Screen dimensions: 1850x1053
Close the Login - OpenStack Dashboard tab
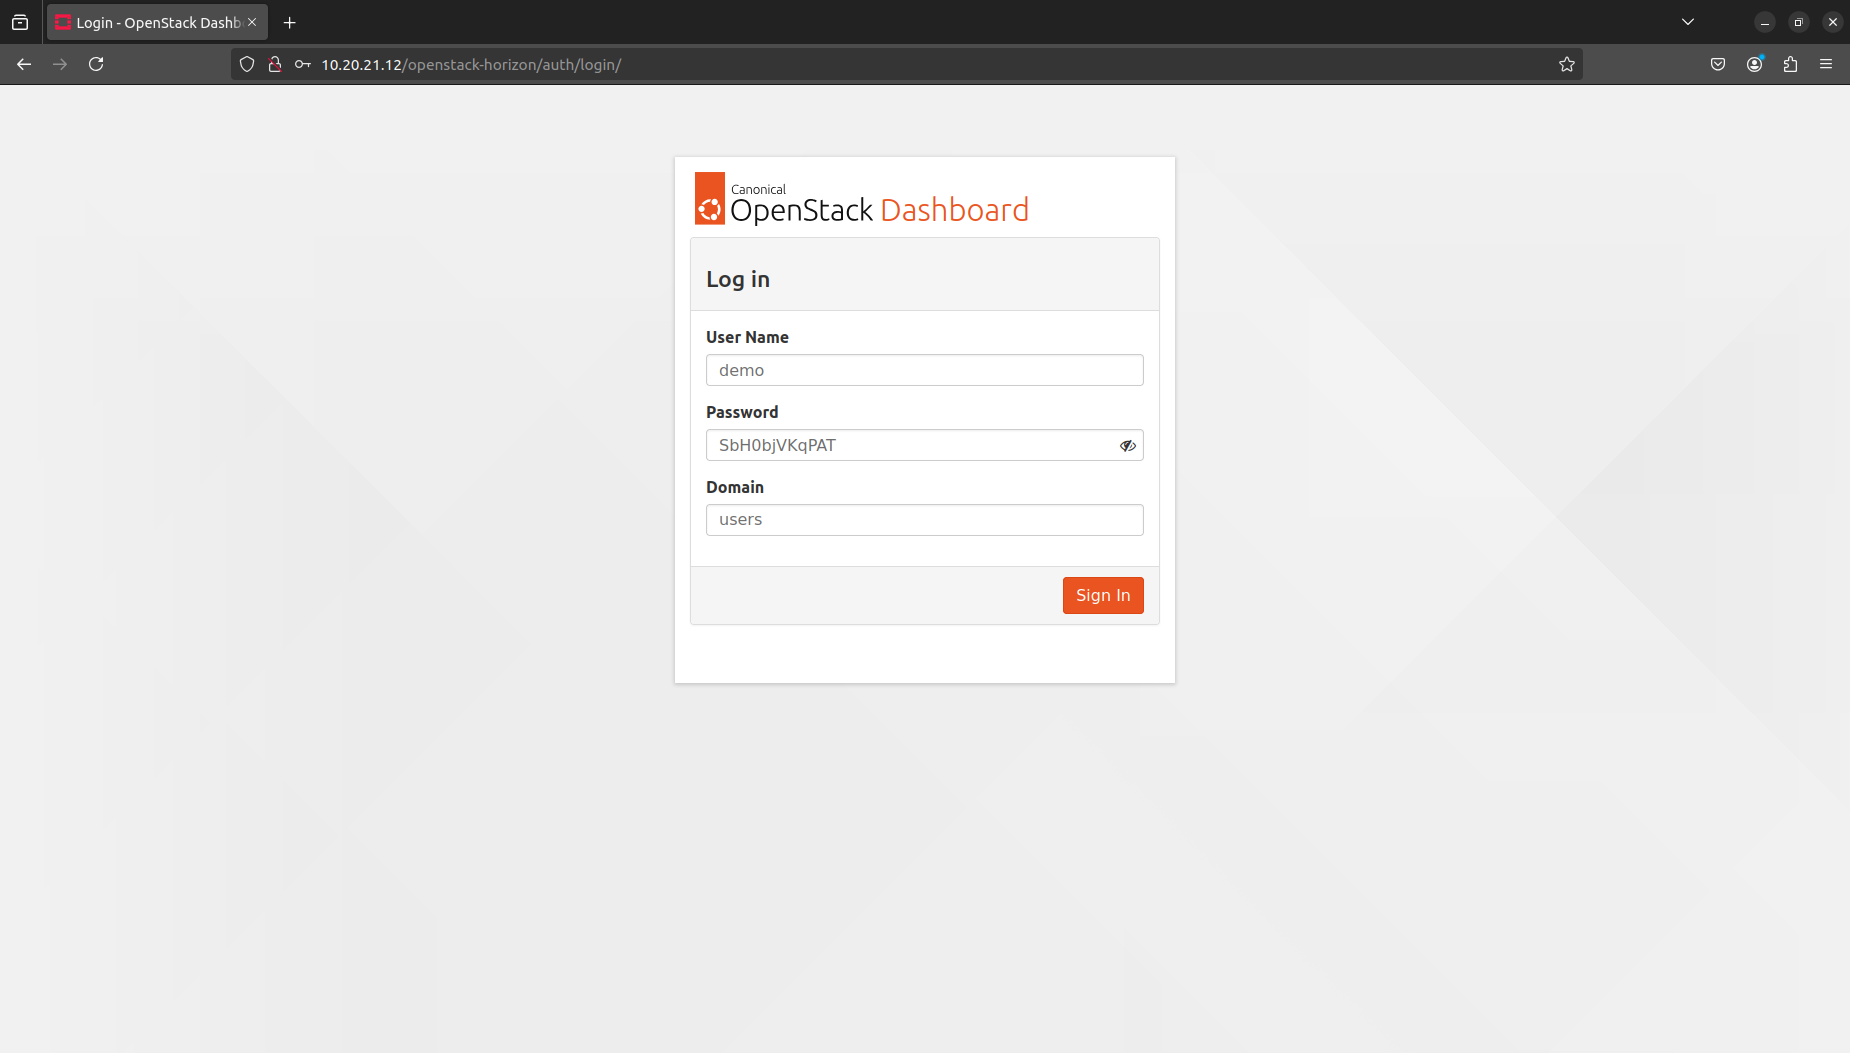252,22
